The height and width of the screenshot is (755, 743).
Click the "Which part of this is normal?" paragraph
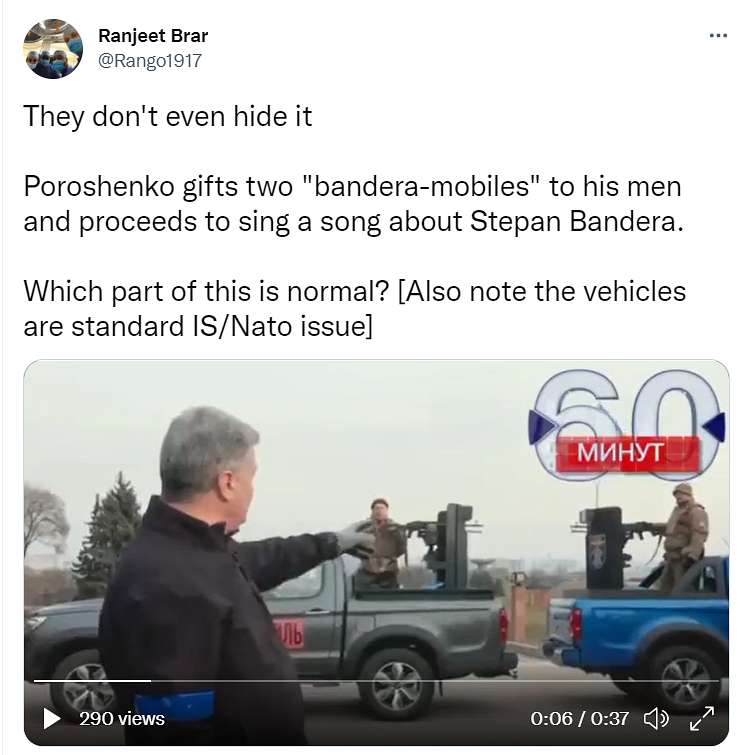point(354,309)
